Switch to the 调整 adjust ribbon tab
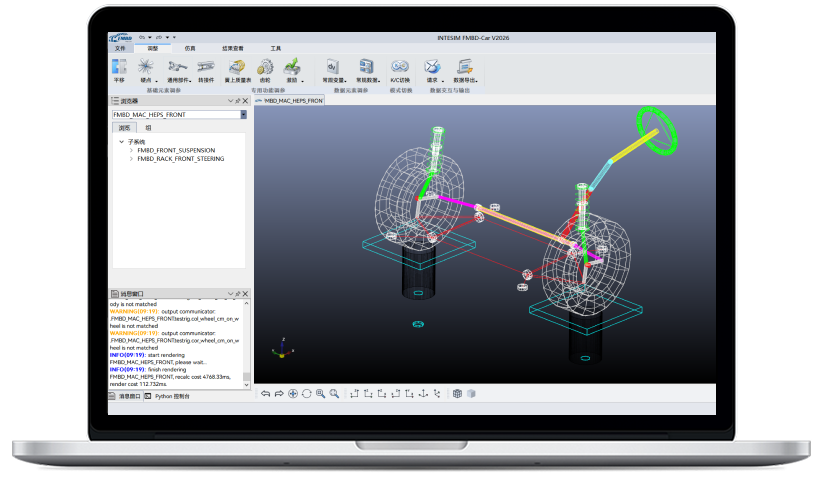Viewport: 823px width, 477px height. click(x=153, y=48)
